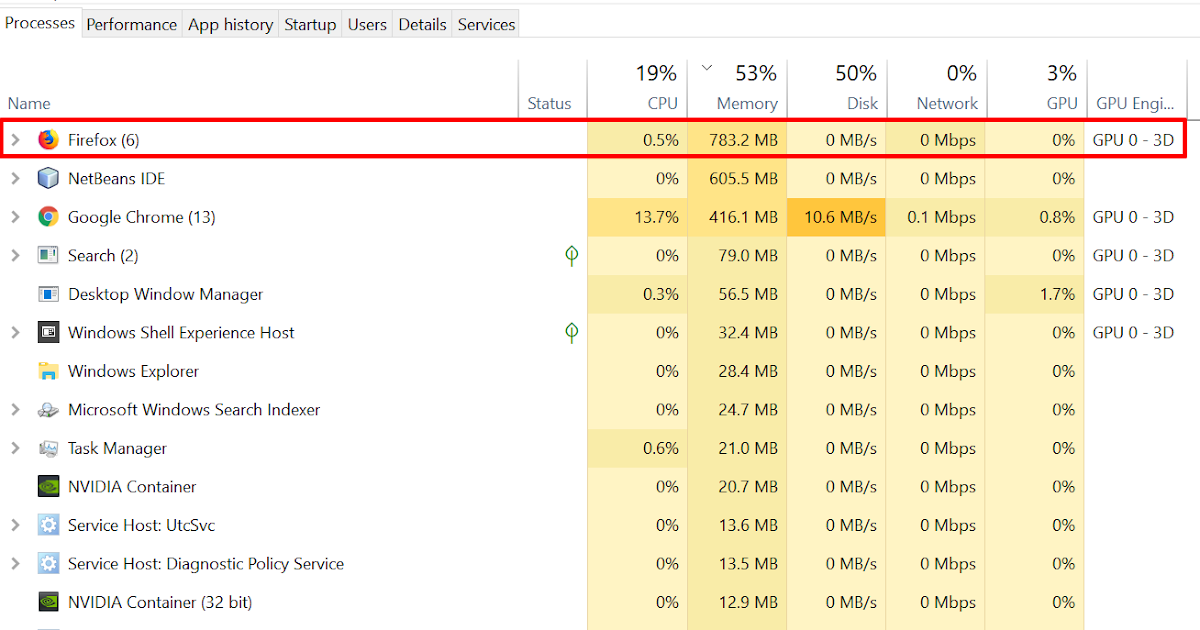This screenshot has height=630, width=1200.
Task: Click the Task Manager icon
Action: pyautogui.click(x=47, y=448)
